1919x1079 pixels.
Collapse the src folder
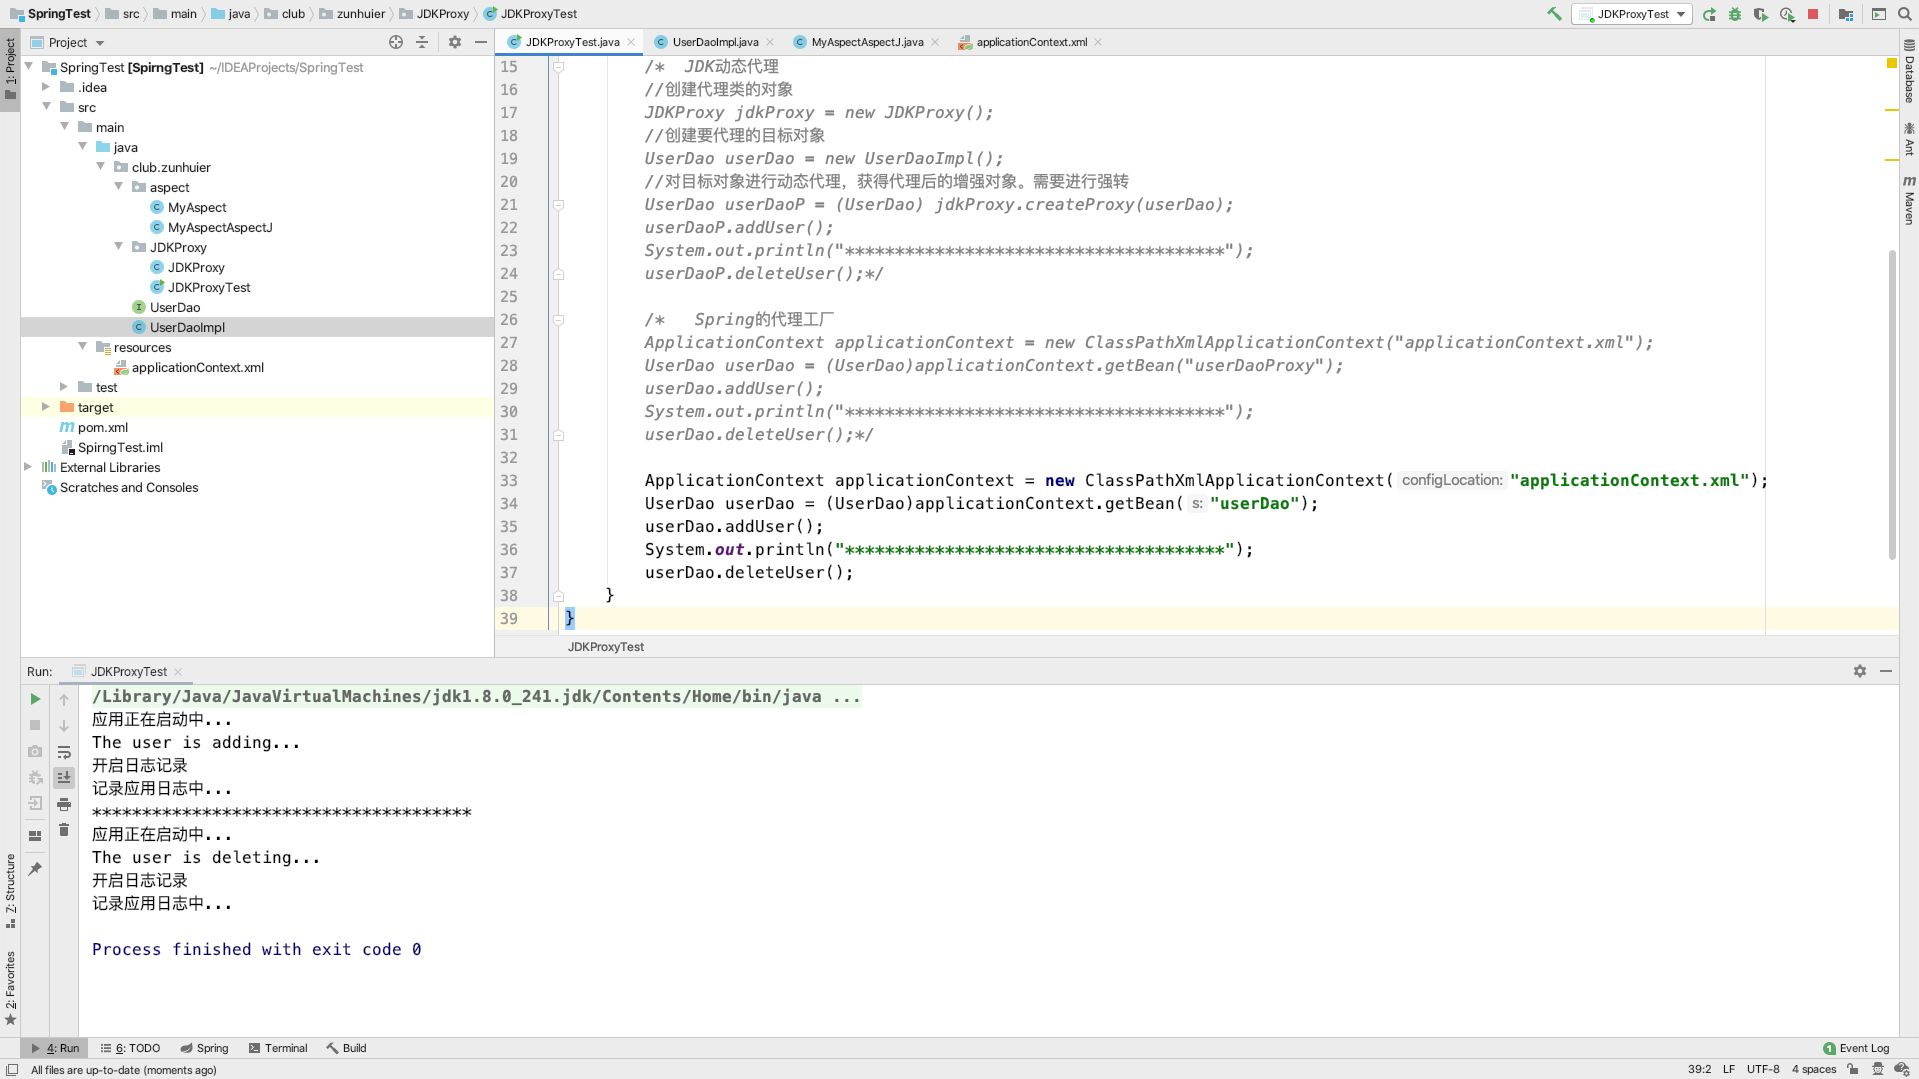point(47,107)
